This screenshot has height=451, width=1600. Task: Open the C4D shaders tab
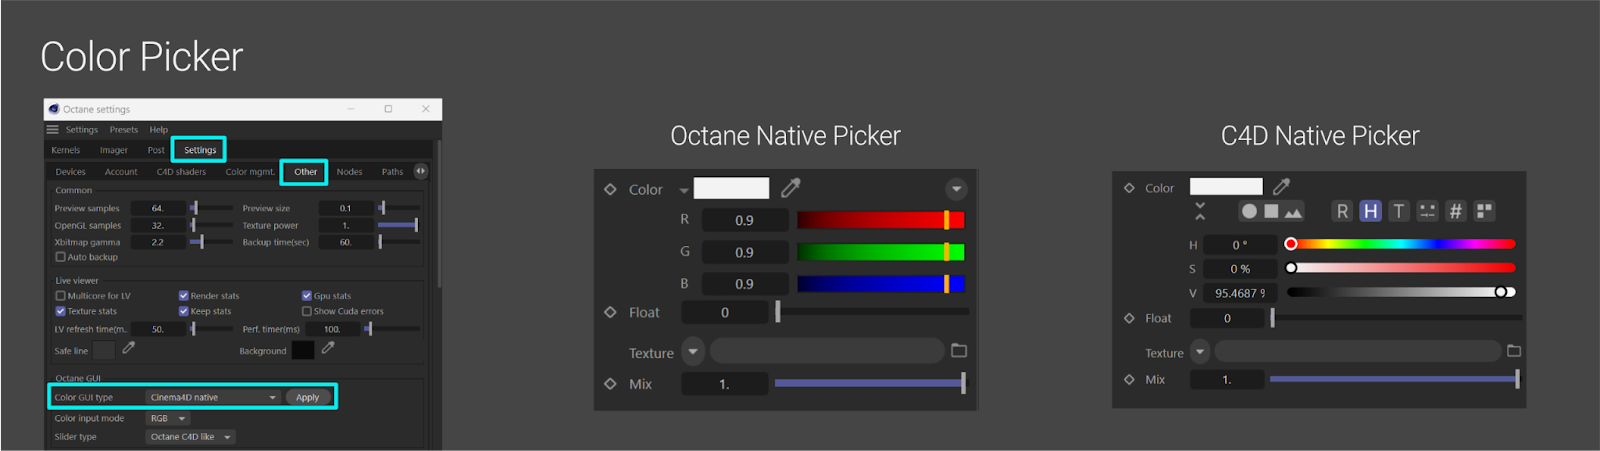pyautogui.click(x=181, y=172)
